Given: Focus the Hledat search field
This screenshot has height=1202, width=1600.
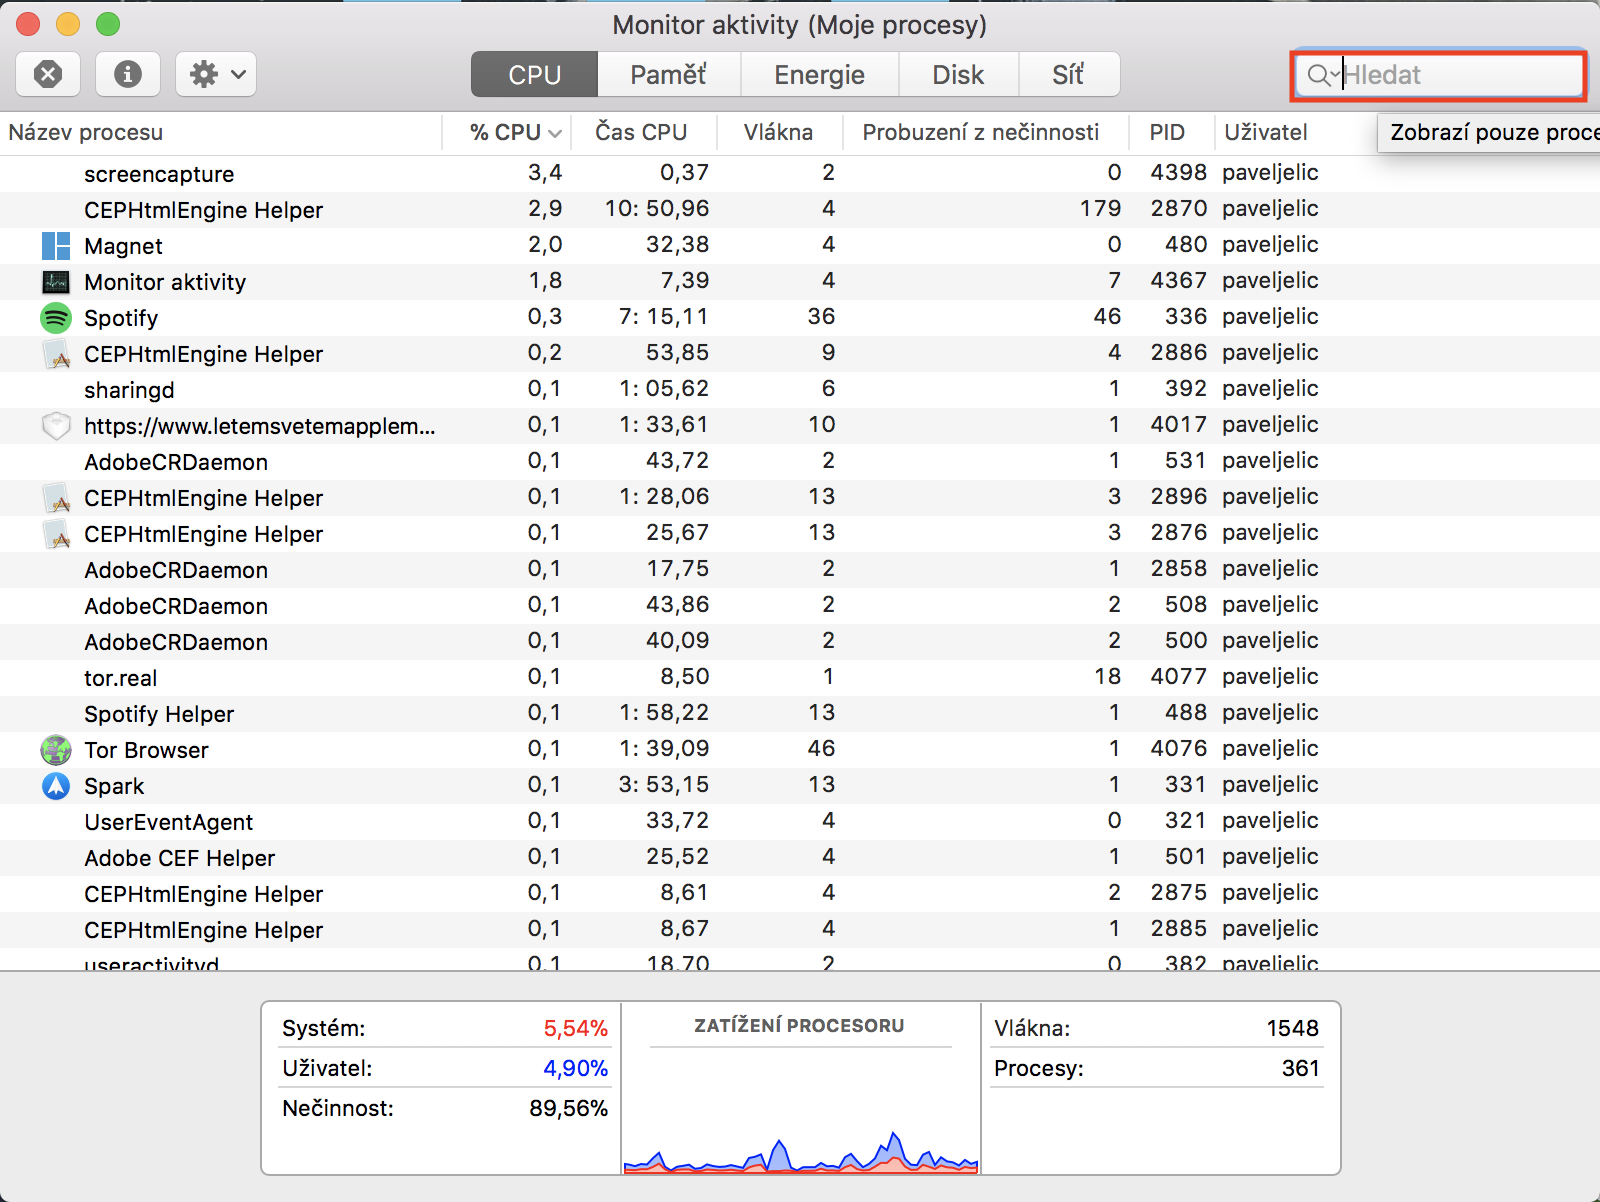Looking at the screenshot, I should [1438, 75].
